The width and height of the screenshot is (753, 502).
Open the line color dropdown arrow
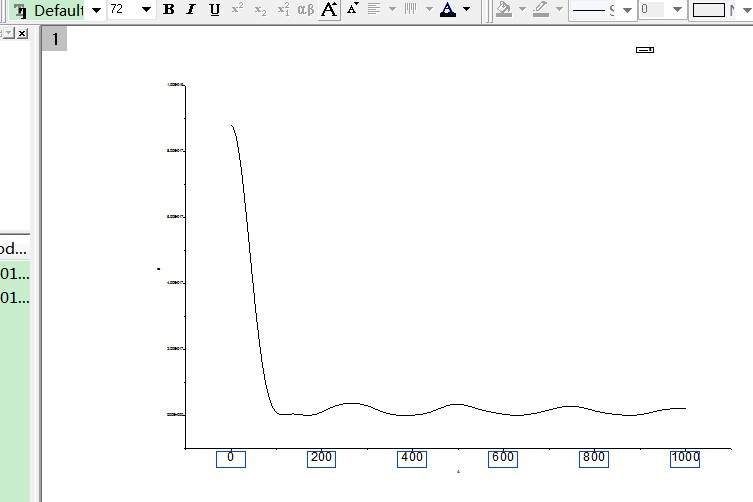559,9
